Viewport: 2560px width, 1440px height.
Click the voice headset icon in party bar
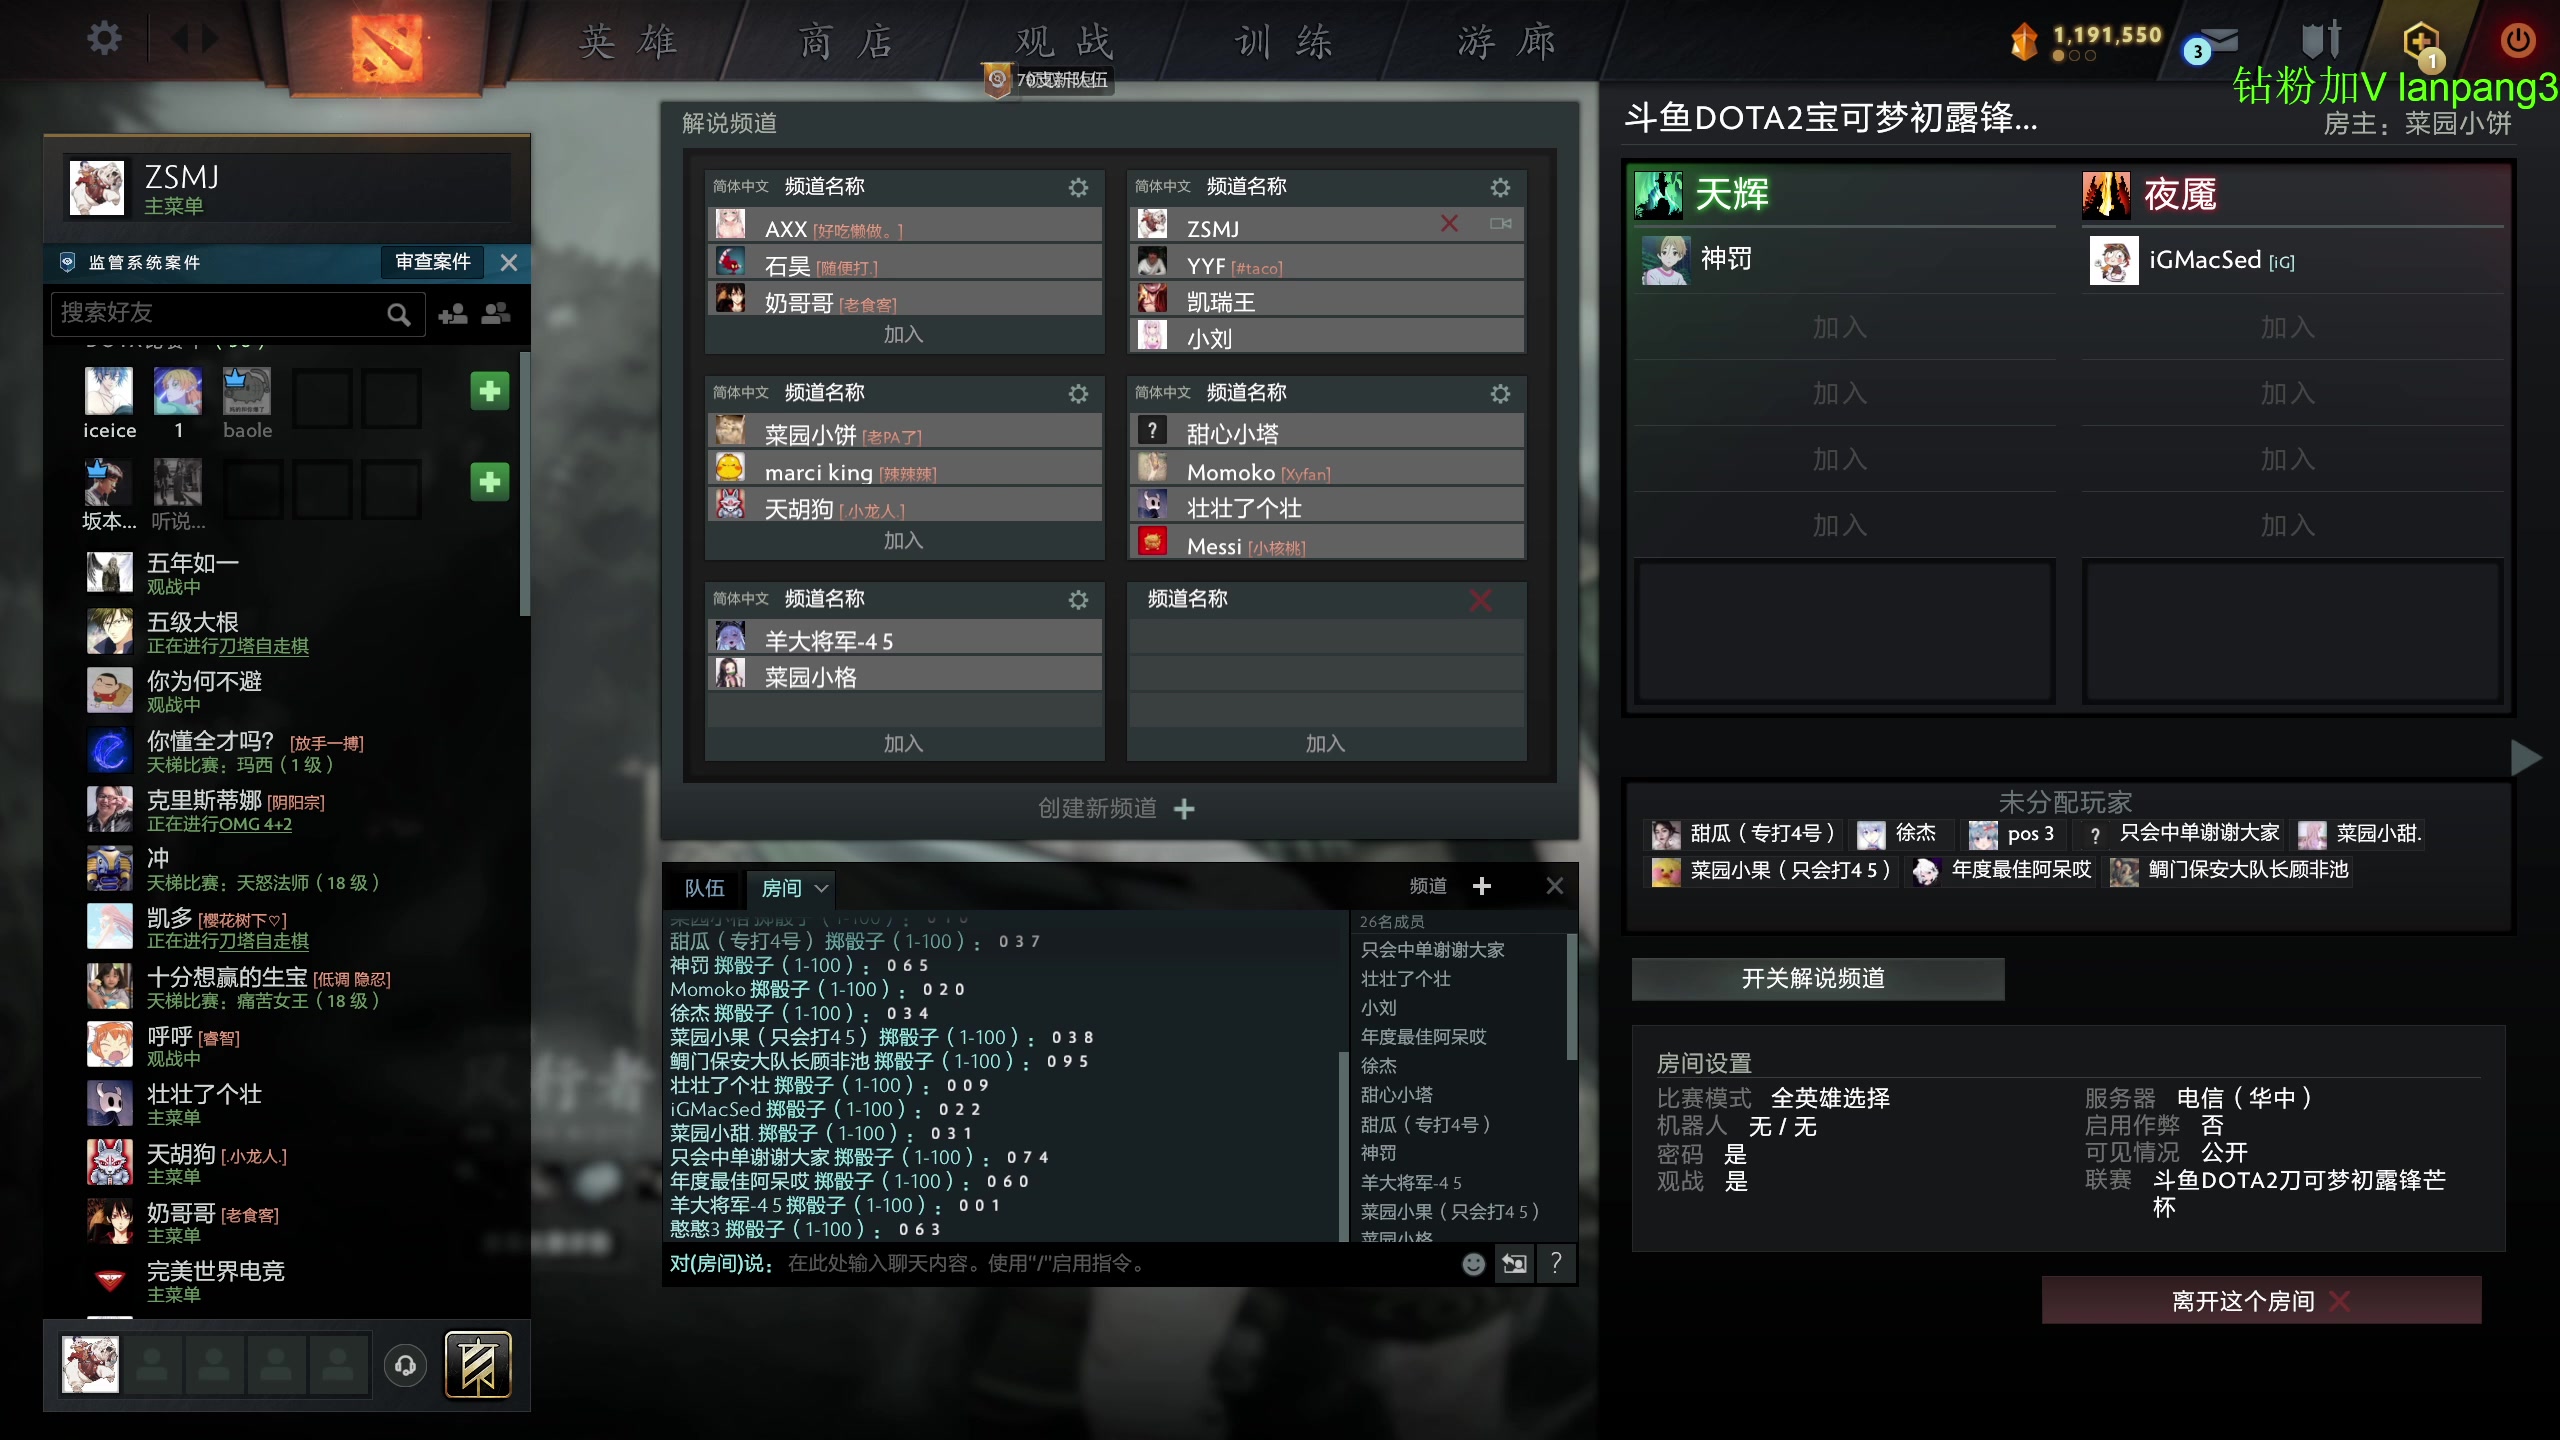406,1365
